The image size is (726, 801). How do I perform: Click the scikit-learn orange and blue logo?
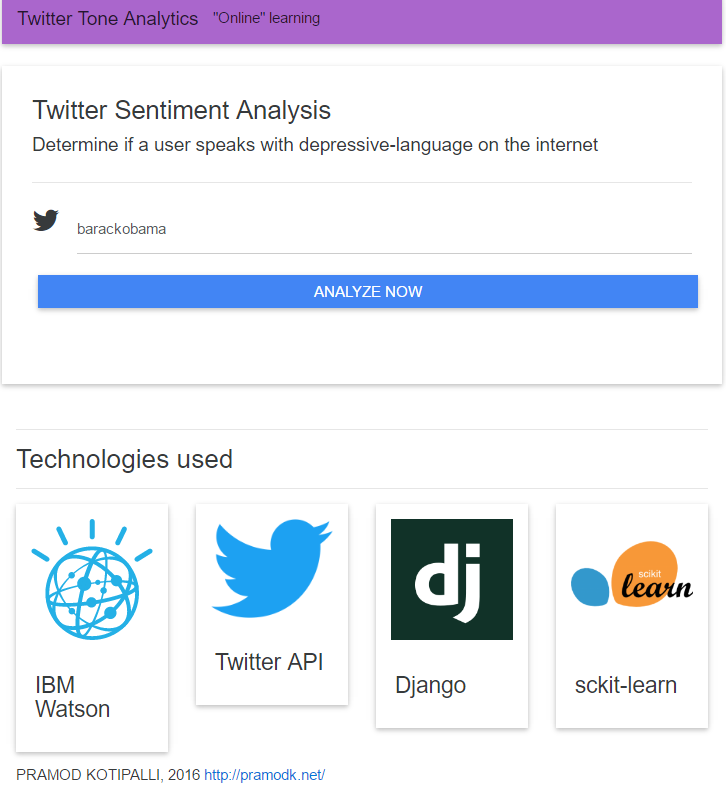click(x=632, y=576)
